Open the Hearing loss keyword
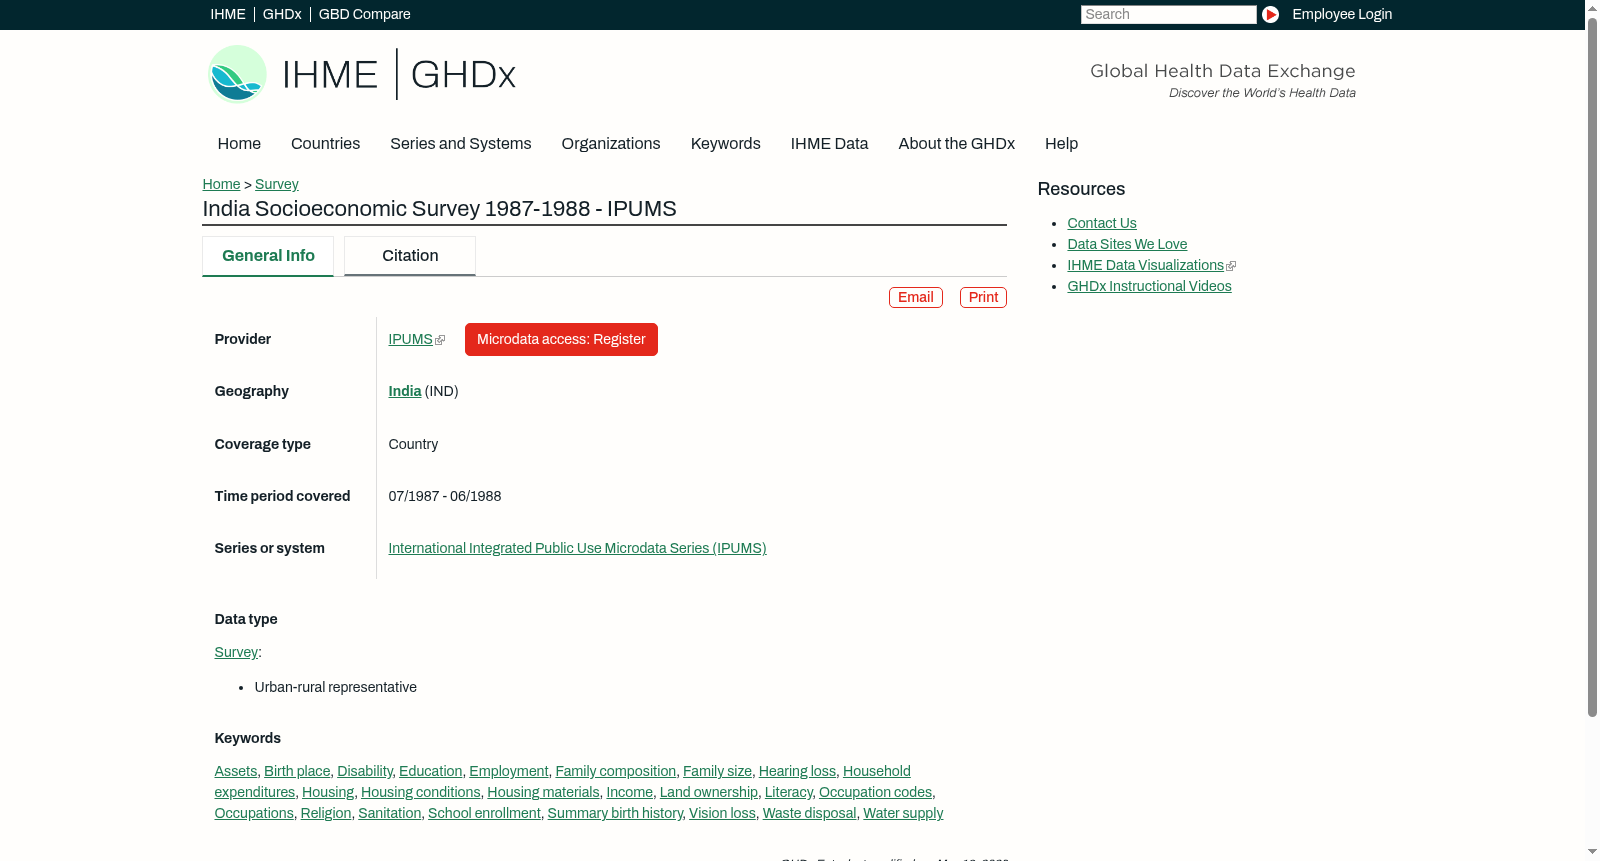Viewport: 1600px width, 861px height. point(797,771)
